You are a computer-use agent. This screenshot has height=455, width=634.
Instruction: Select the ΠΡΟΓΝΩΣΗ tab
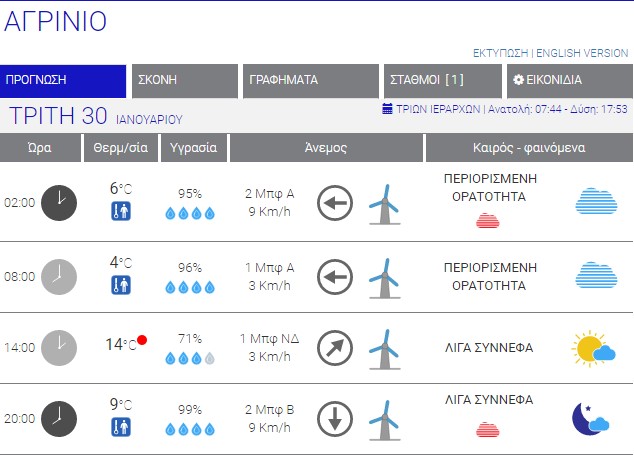click(x=63, y=81)
